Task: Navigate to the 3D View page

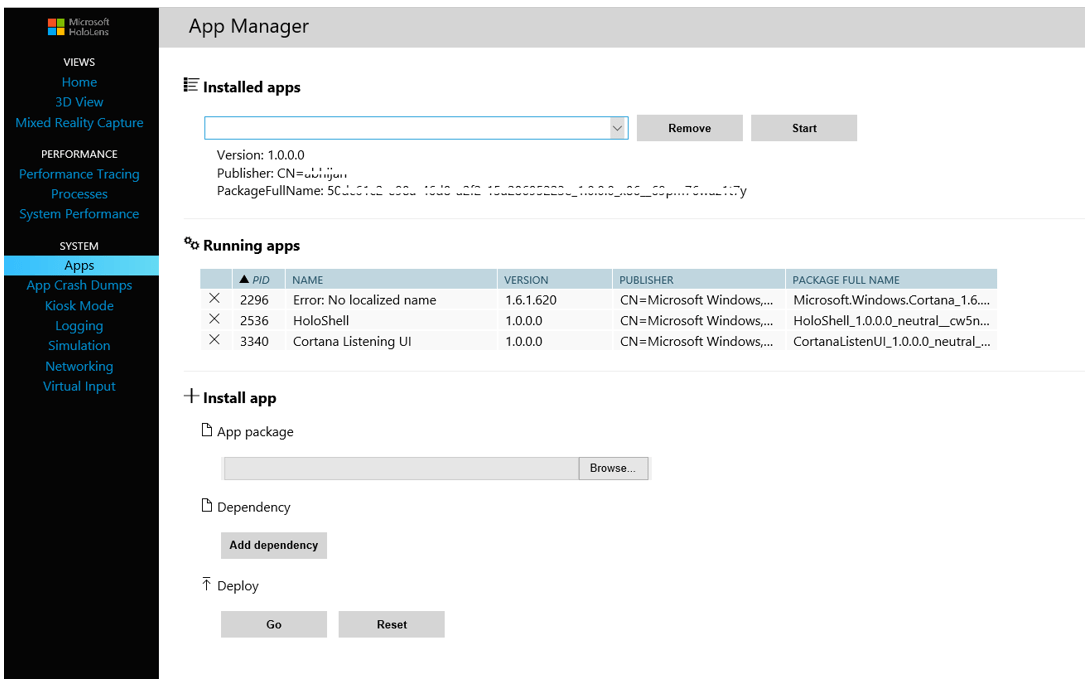Action: click(79, 101)
